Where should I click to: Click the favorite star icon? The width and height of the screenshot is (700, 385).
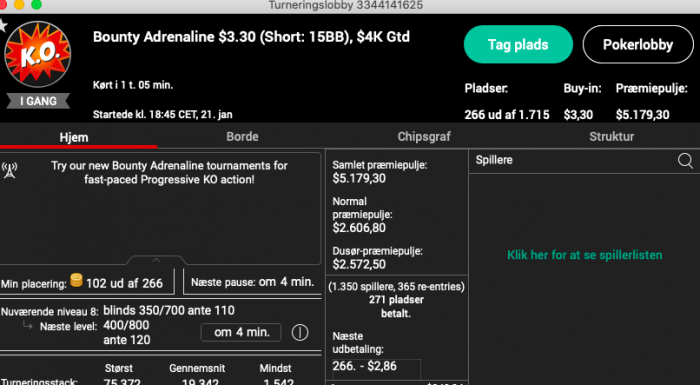click(3, 25)
